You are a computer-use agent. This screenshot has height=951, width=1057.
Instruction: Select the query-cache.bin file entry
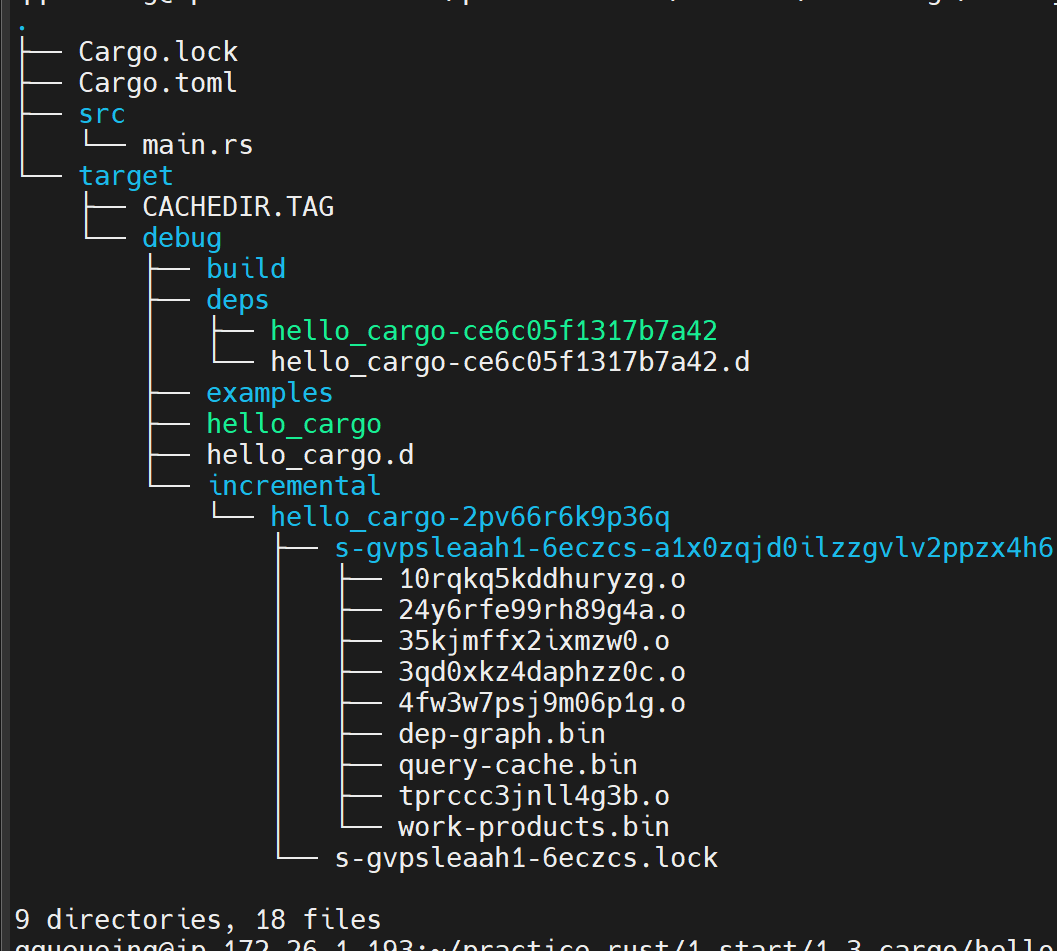(x=517, y=765)
